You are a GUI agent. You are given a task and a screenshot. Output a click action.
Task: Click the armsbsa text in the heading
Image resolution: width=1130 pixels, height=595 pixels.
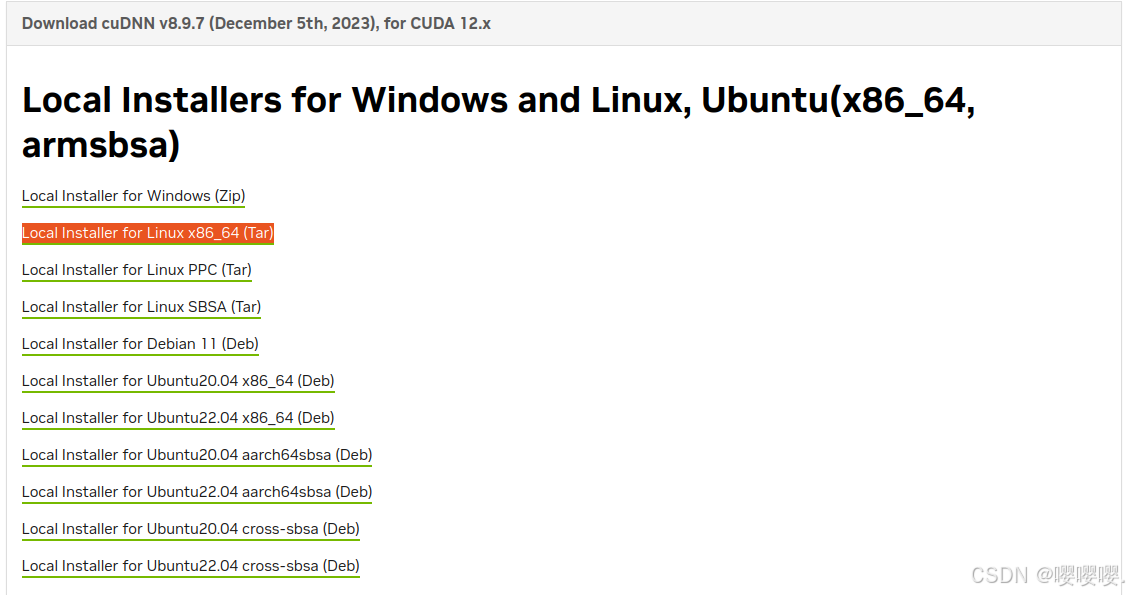(98, 145)
